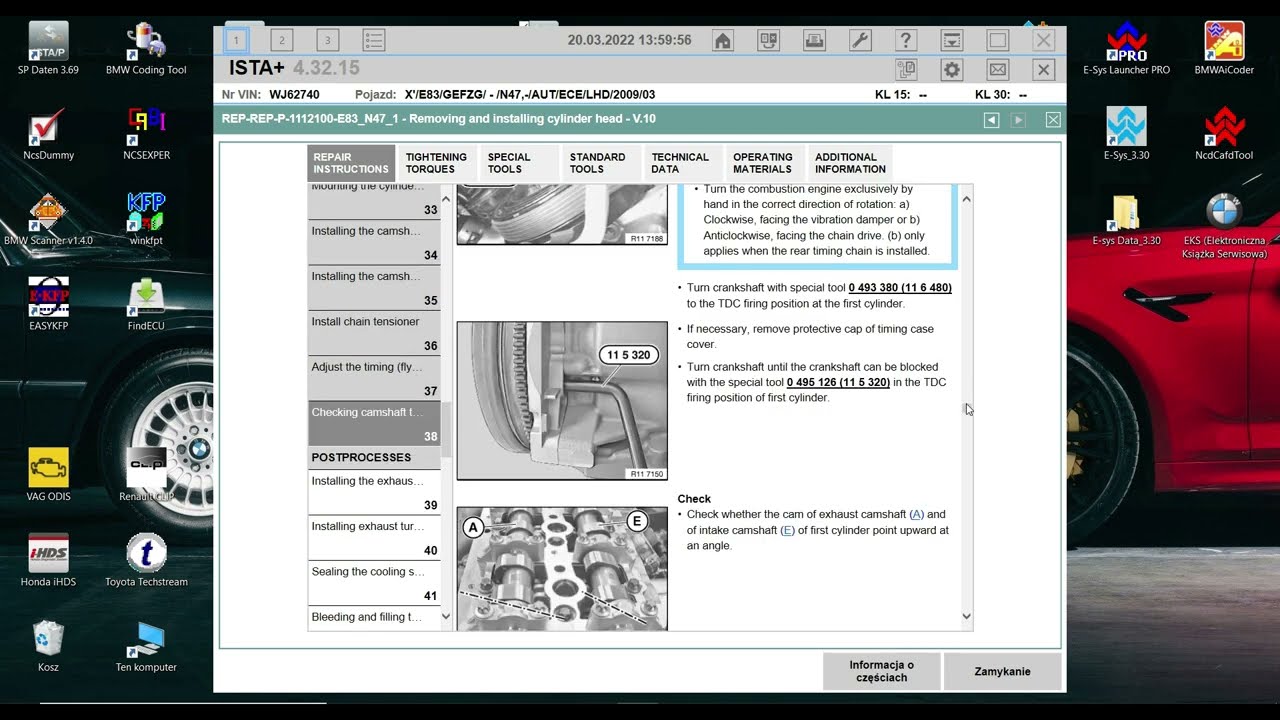Click the vehicle identification icon in ISTA toolbar
This screenshot has width=1280, height=720.
coord(768,40)
